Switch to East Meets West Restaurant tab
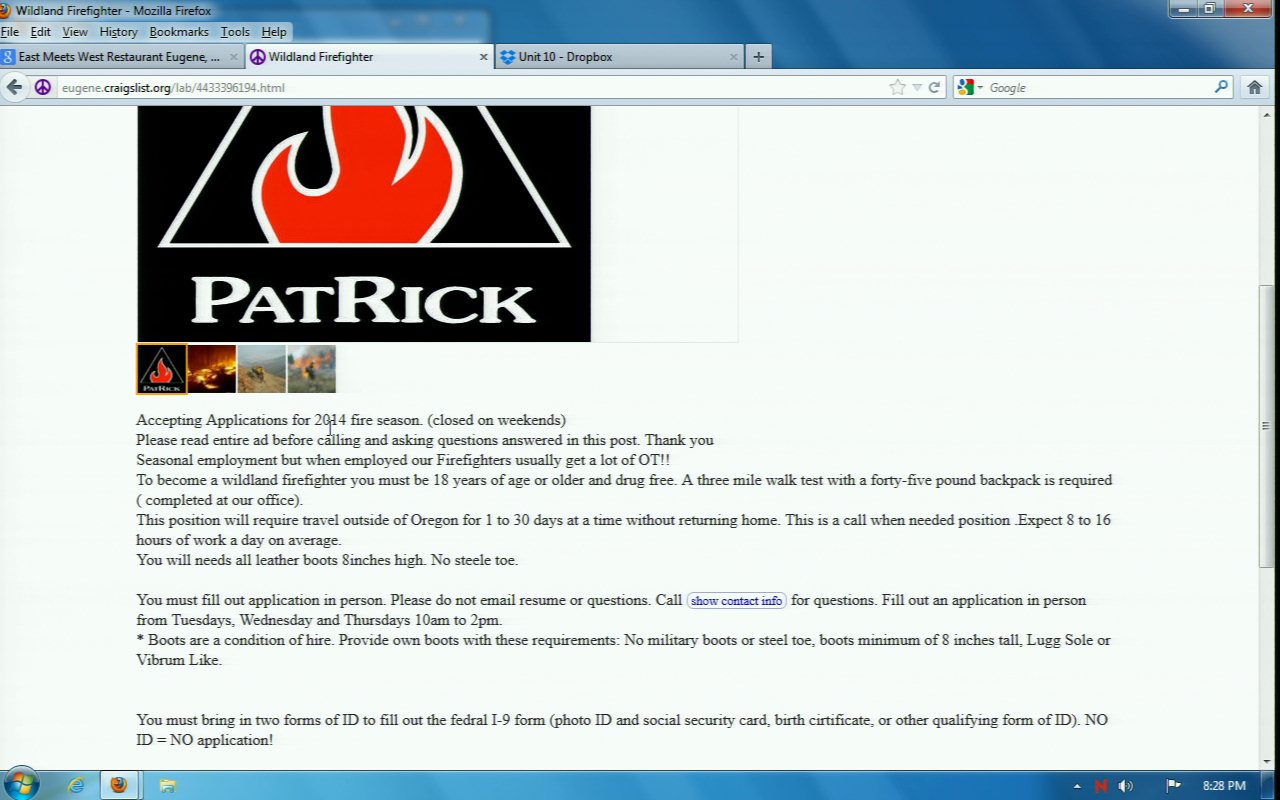This screenshot has height=800, width=1280. click(115, 57)
